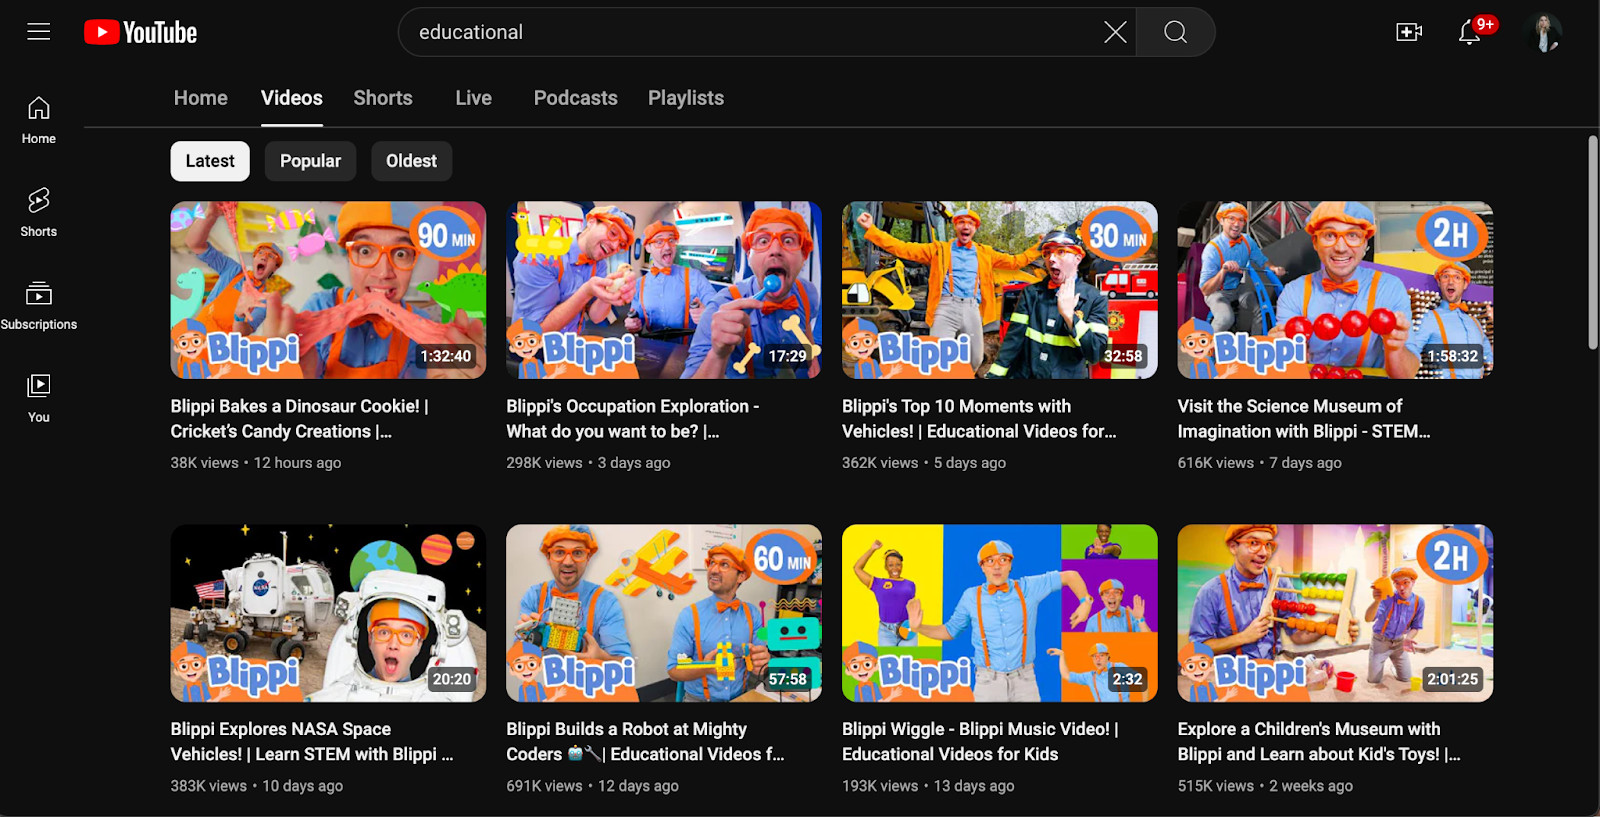Viewport: 1600px width, 817px height.
Task: Switch to the Shorts channel tab
Action: [x=383, y=98]
